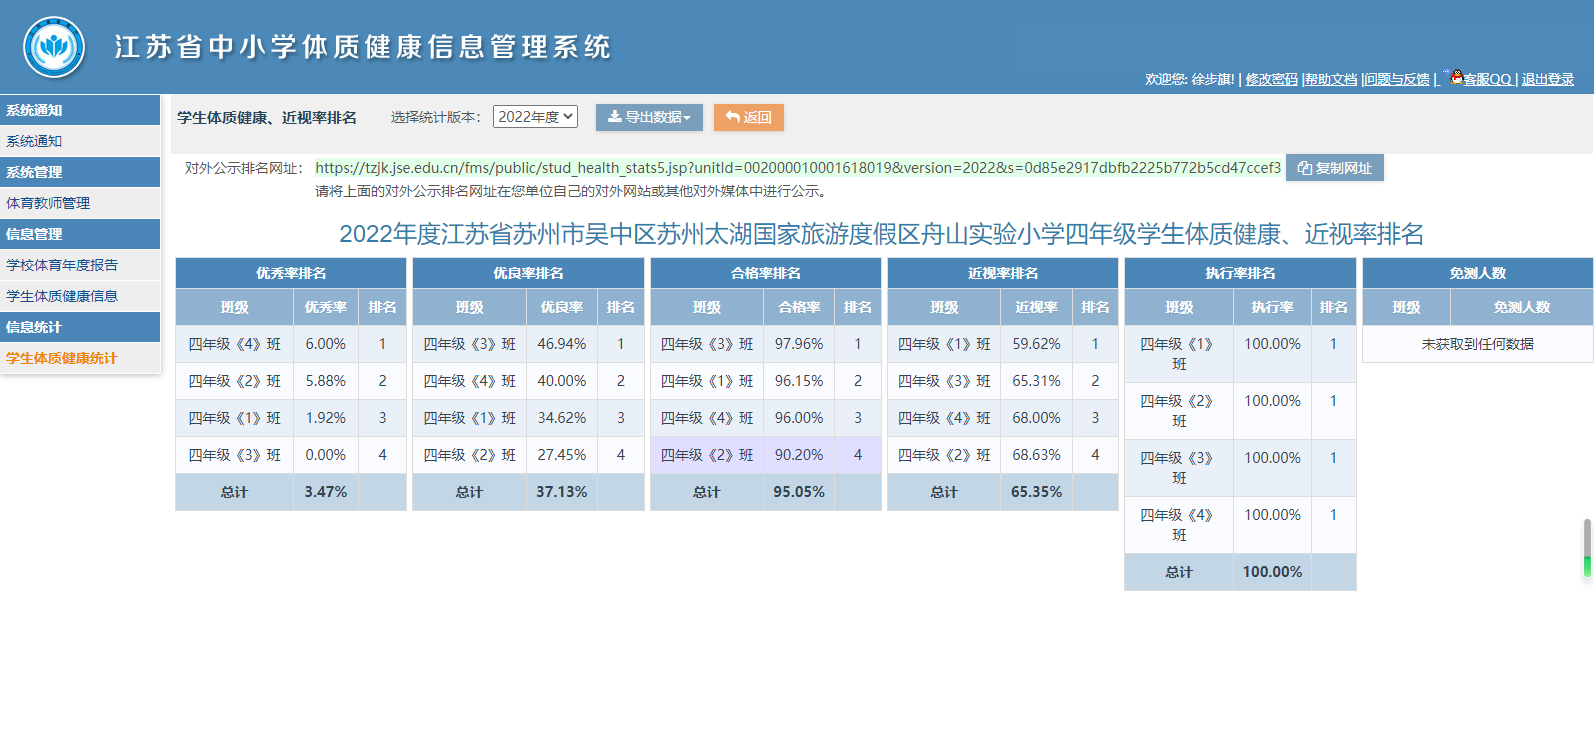Open 系统通知 sidebar item
Viewport: 1594px width, 756px height.
(80, 141)
